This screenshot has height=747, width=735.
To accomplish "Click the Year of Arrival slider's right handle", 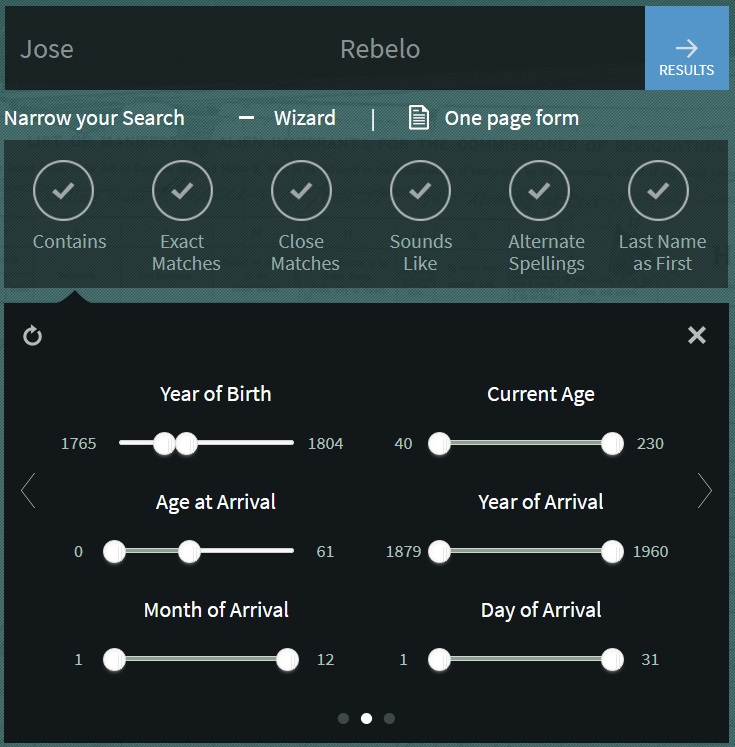I will coord(613,551).
